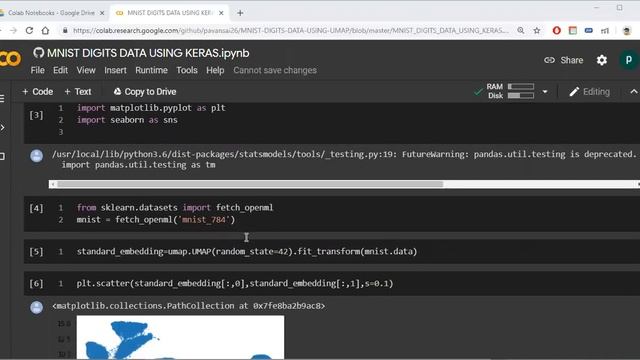Run cell [6] via its execution bracket

(36, 283)
